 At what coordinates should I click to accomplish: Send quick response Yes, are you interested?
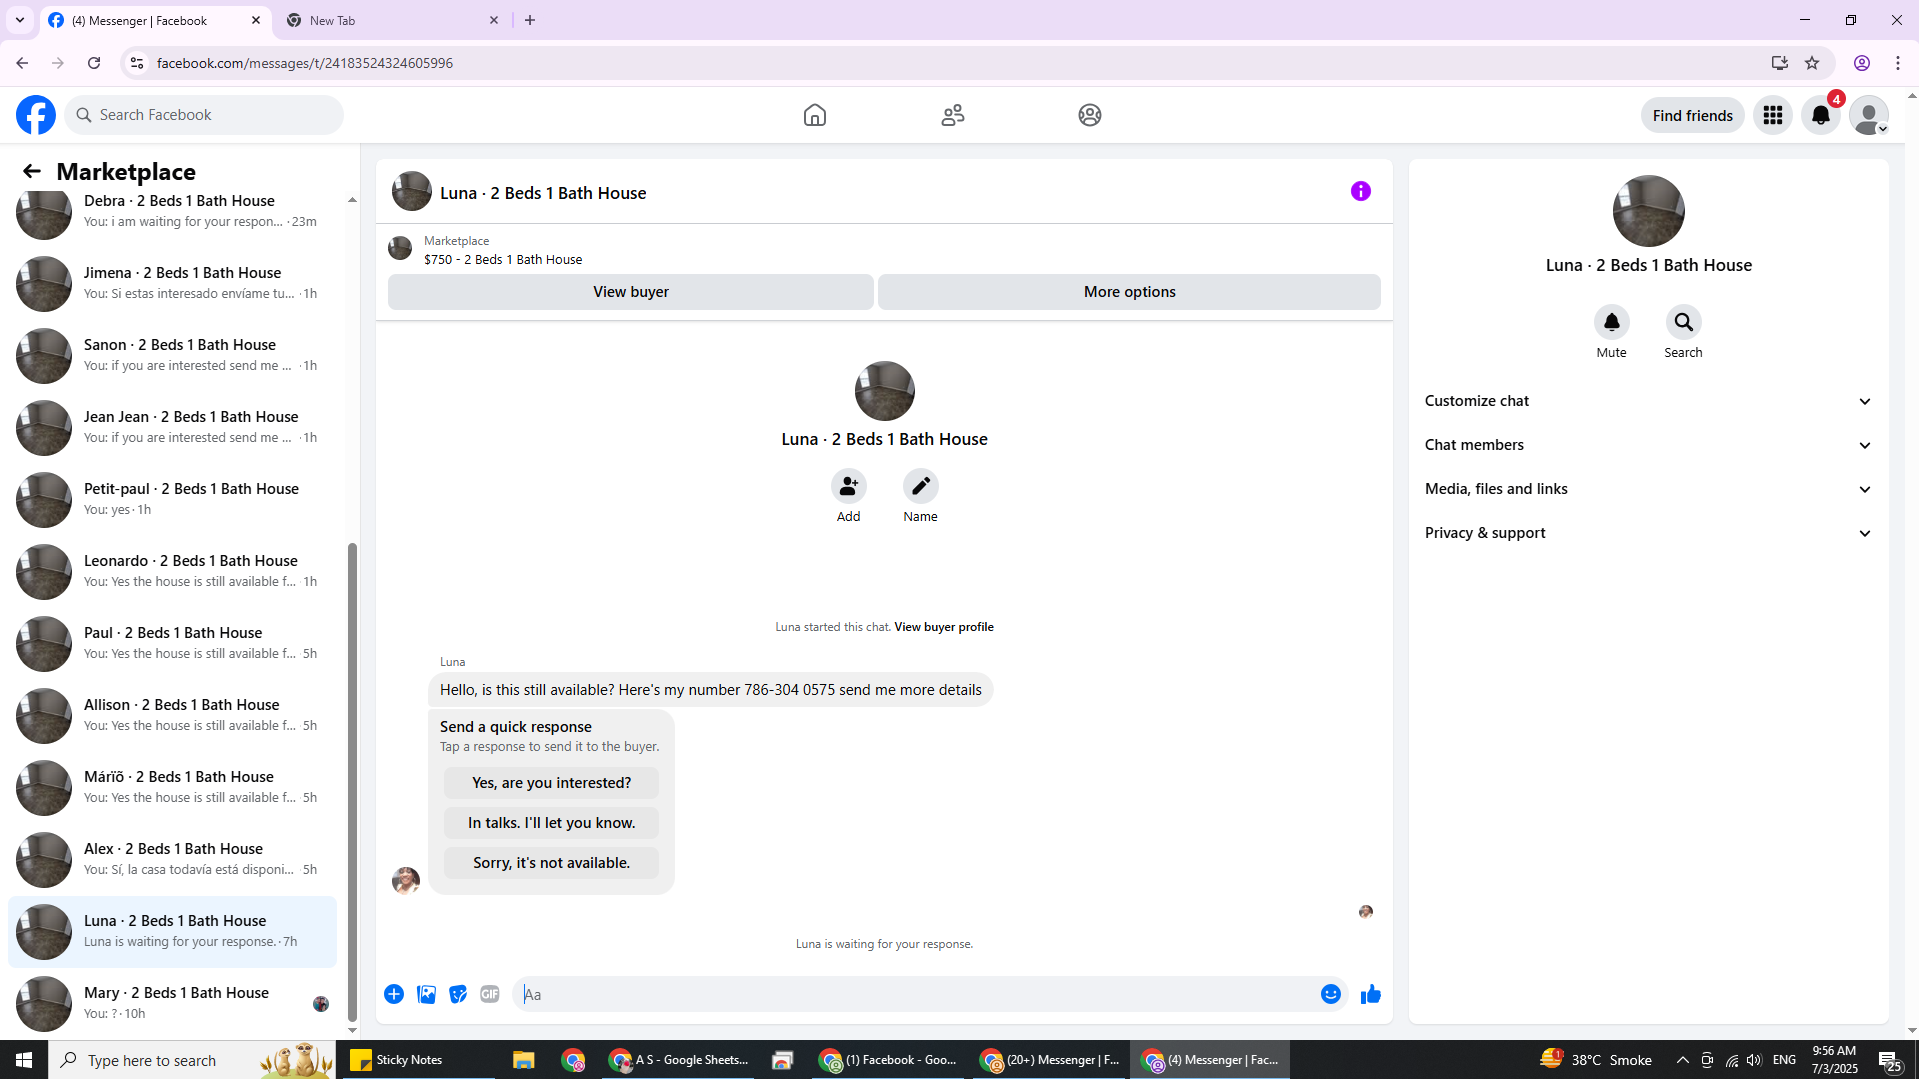[x=551, y=783]
